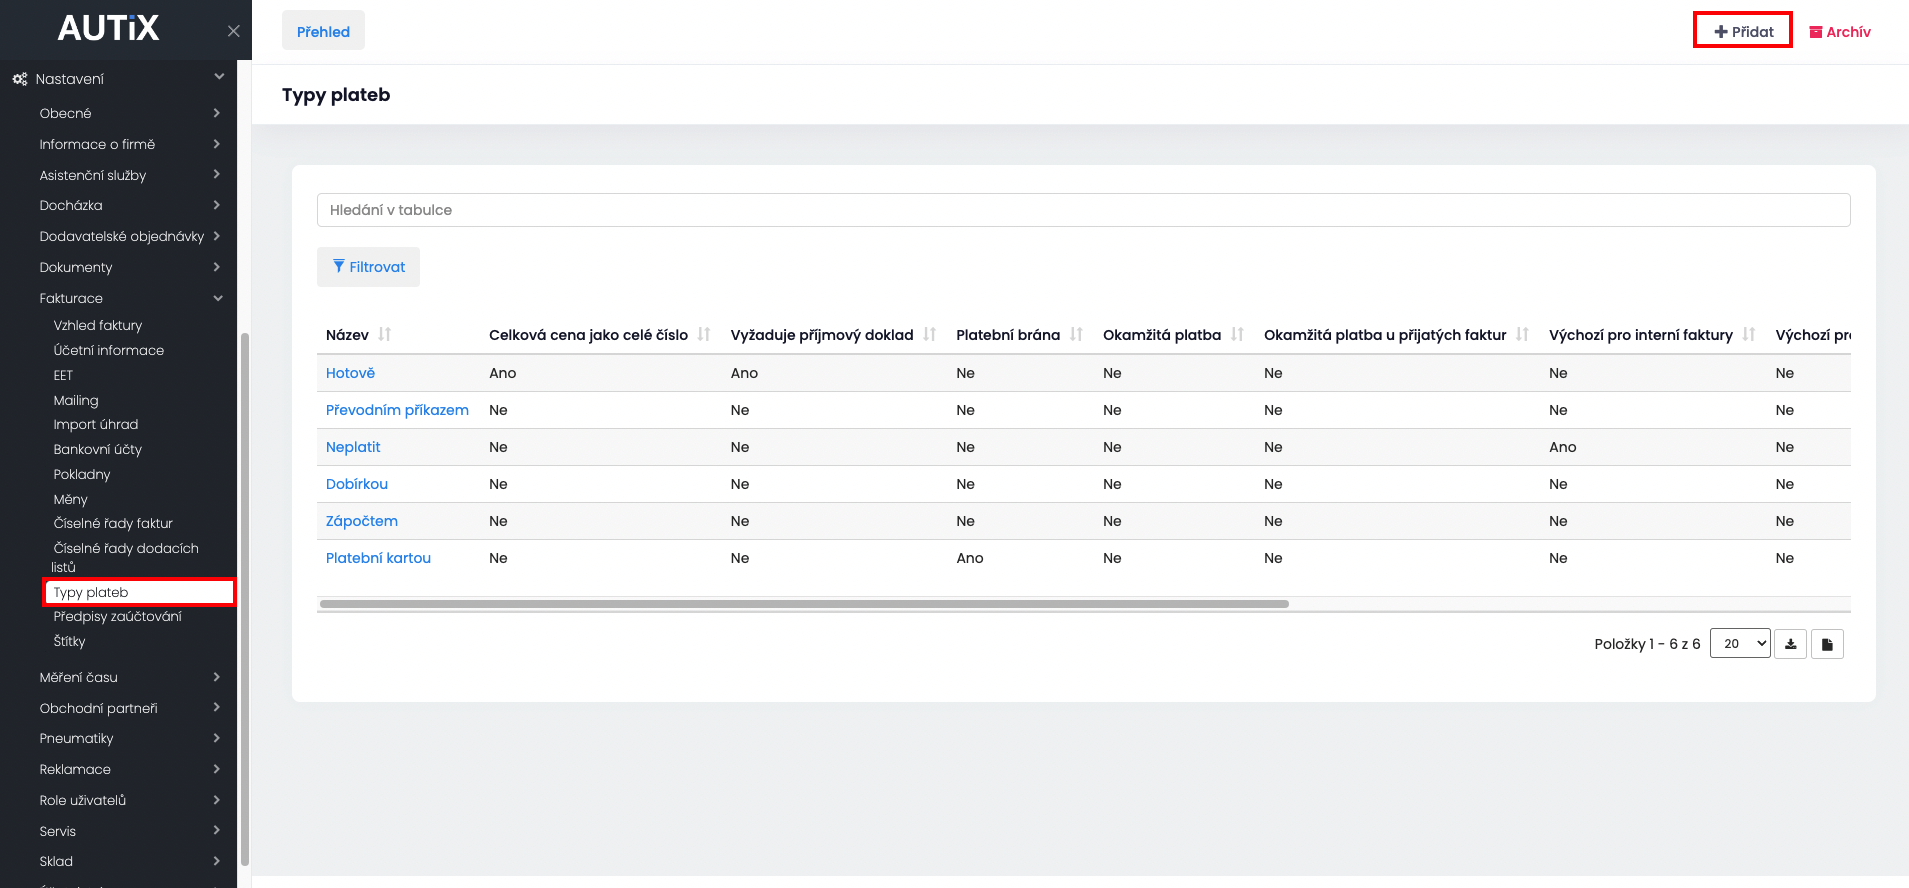Close the sidebar with the X icon

pos(233,31)
